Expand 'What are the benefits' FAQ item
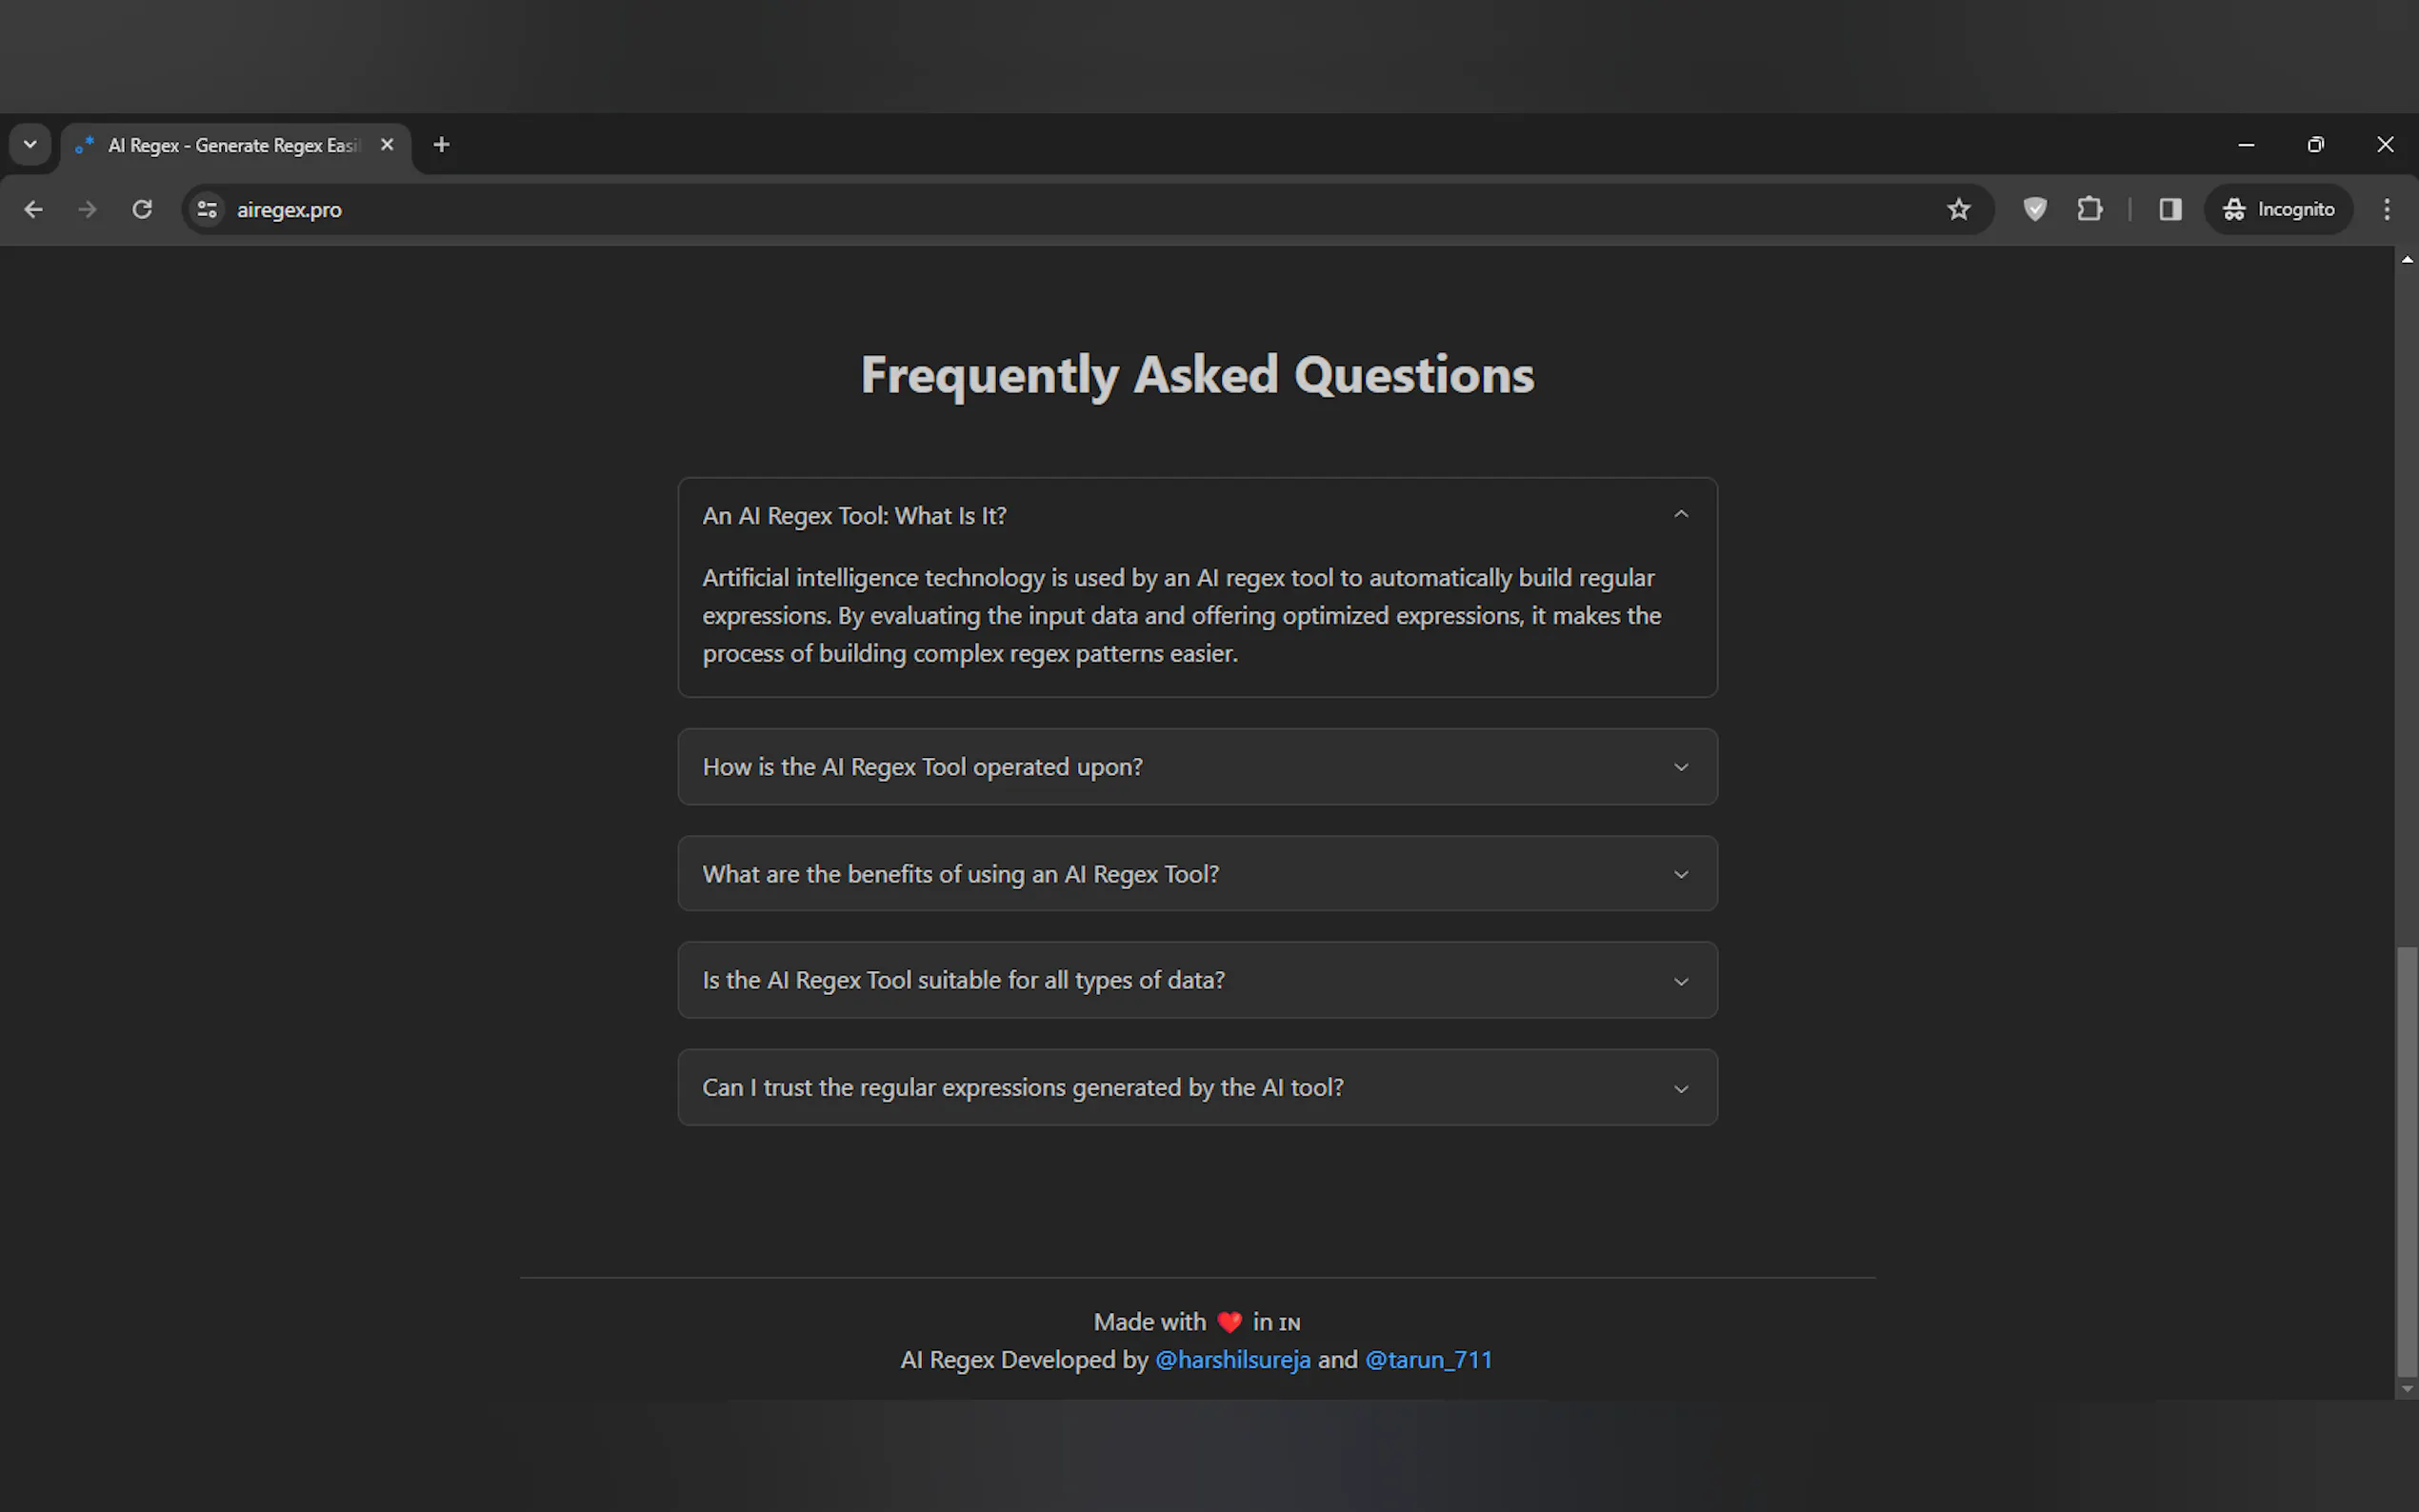 click(1196, 874)
